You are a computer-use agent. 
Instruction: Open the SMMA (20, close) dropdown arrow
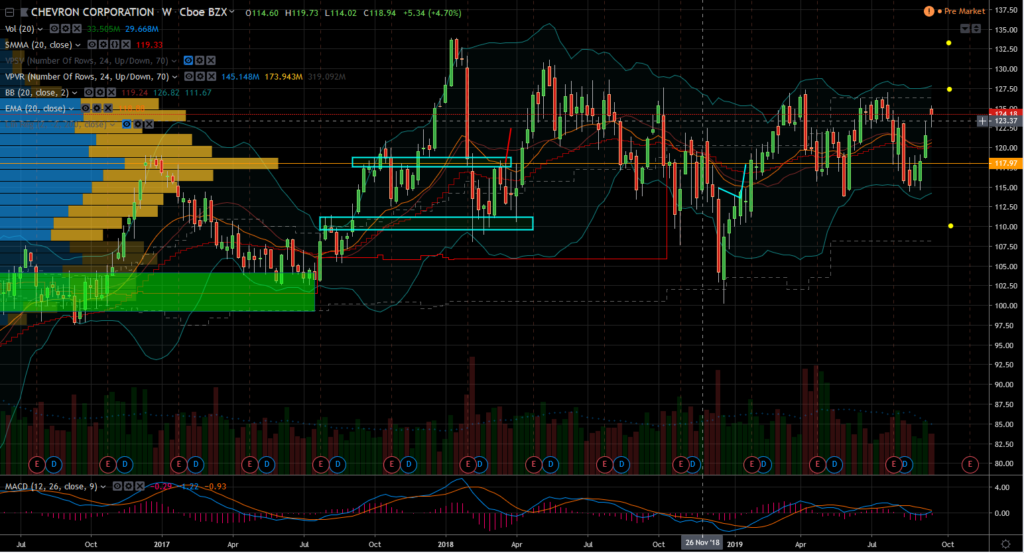[x=78, y=45]
